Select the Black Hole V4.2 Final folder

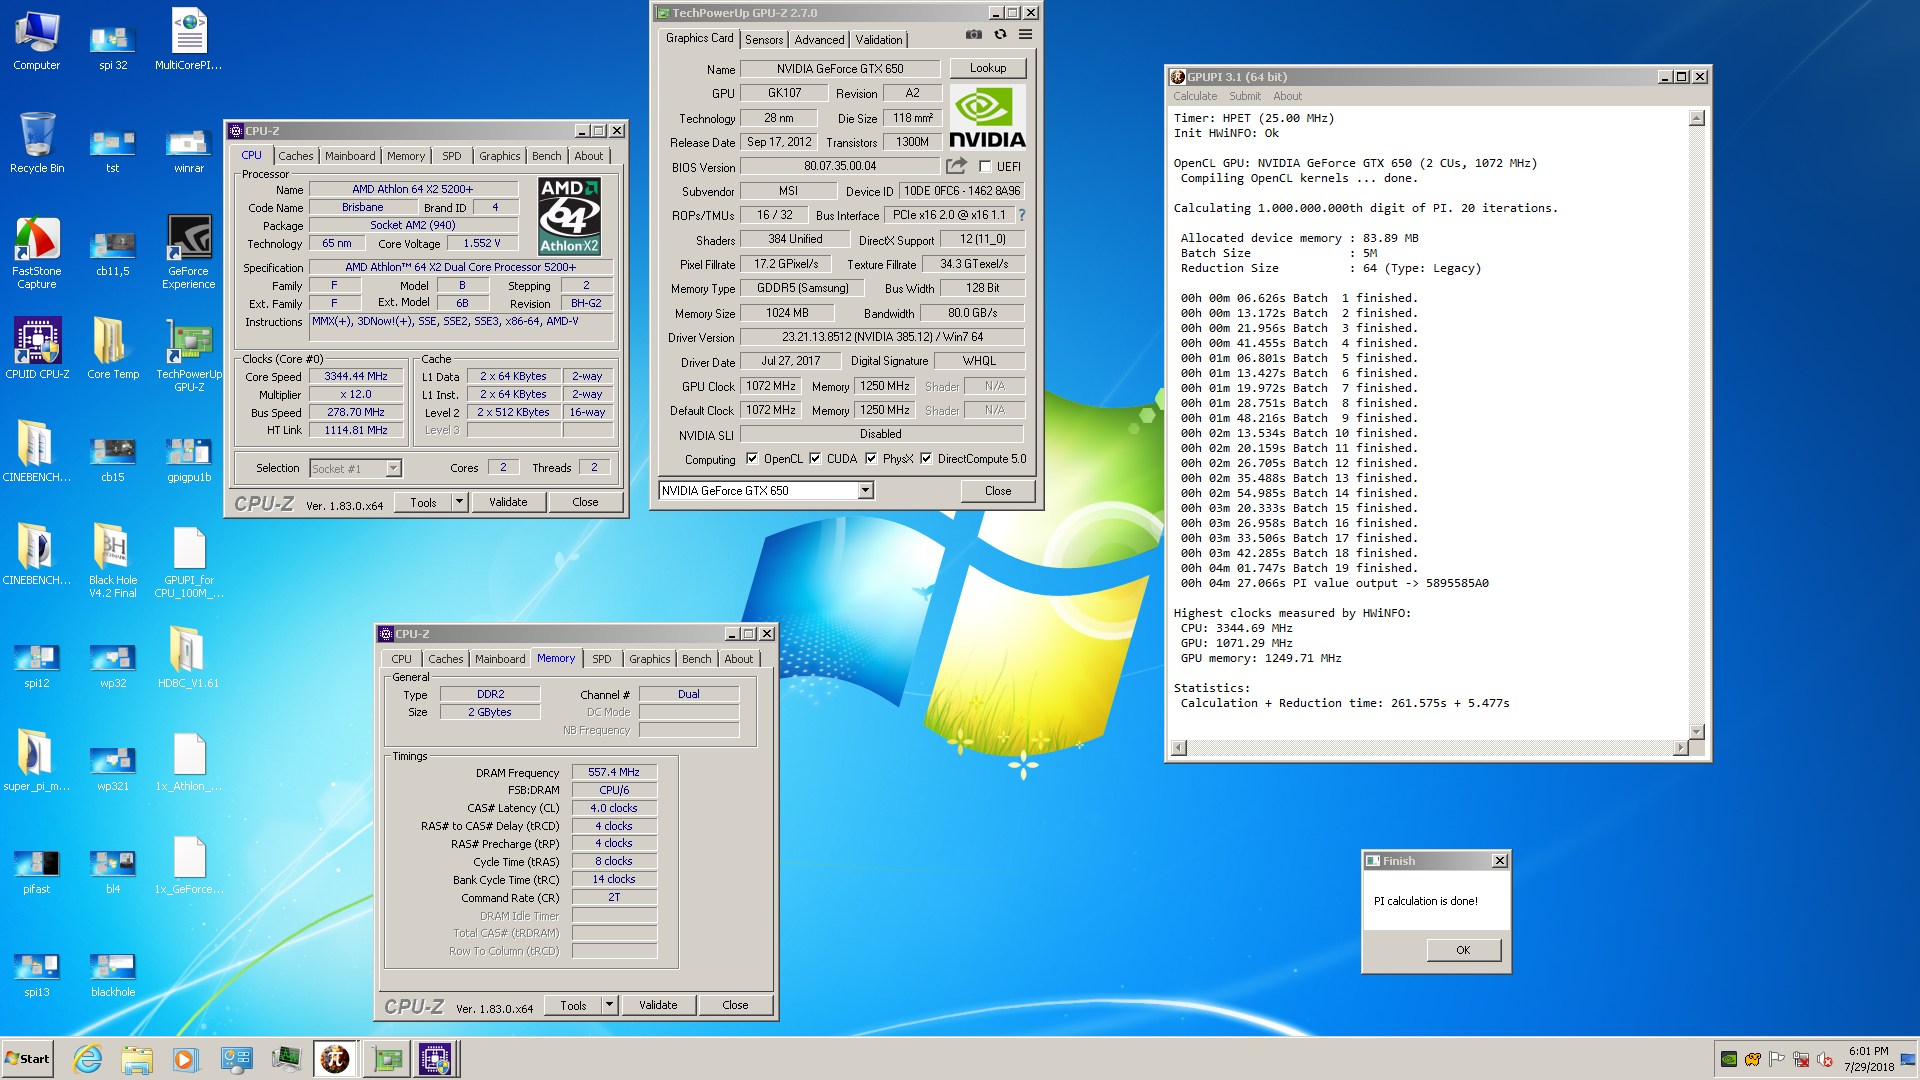click(113, 561)
